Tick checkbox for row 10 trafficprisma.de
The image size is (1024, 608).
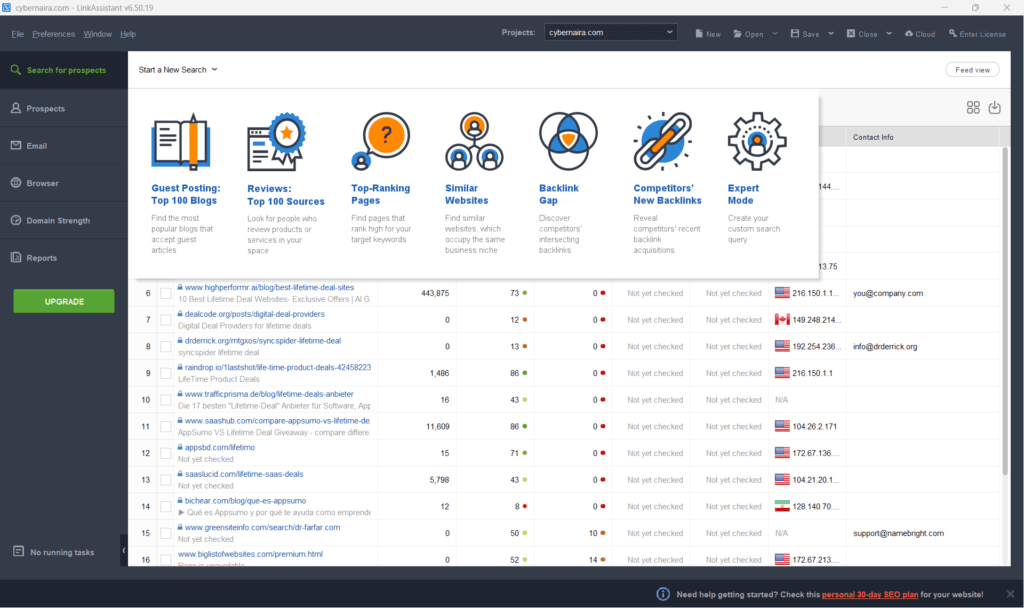click(x=166, y=400)
